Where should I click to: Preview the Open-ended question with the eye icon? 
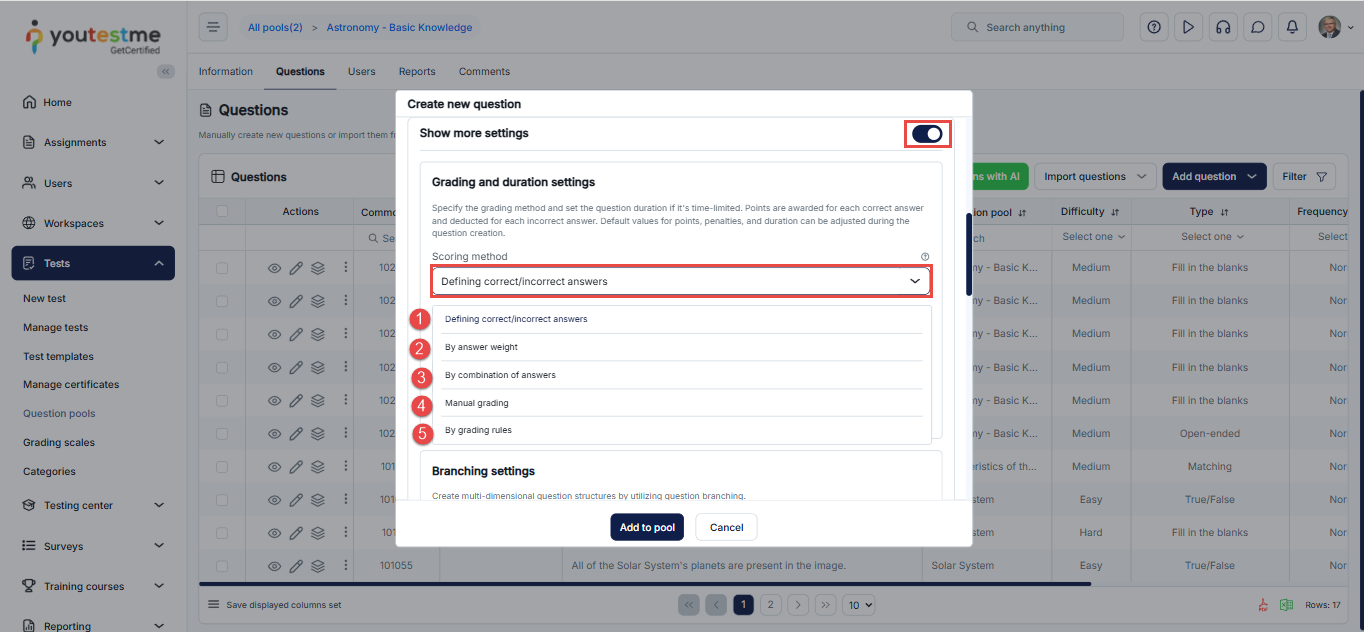274,434
